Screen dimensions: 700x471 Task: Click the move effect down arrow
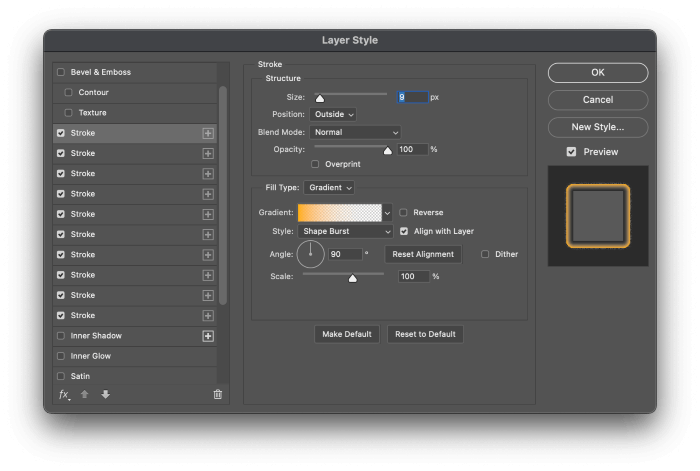pyautogui.click(x=105, y=395)
